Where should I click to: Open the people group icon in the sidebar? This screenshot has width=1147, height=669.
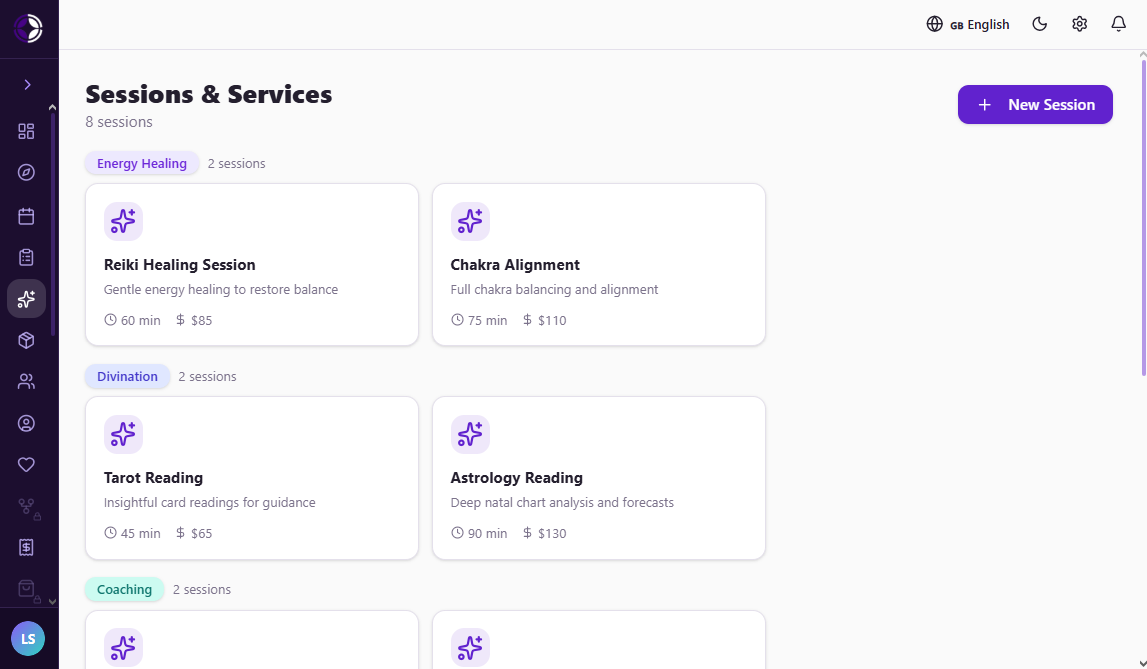tap(26, 381)
